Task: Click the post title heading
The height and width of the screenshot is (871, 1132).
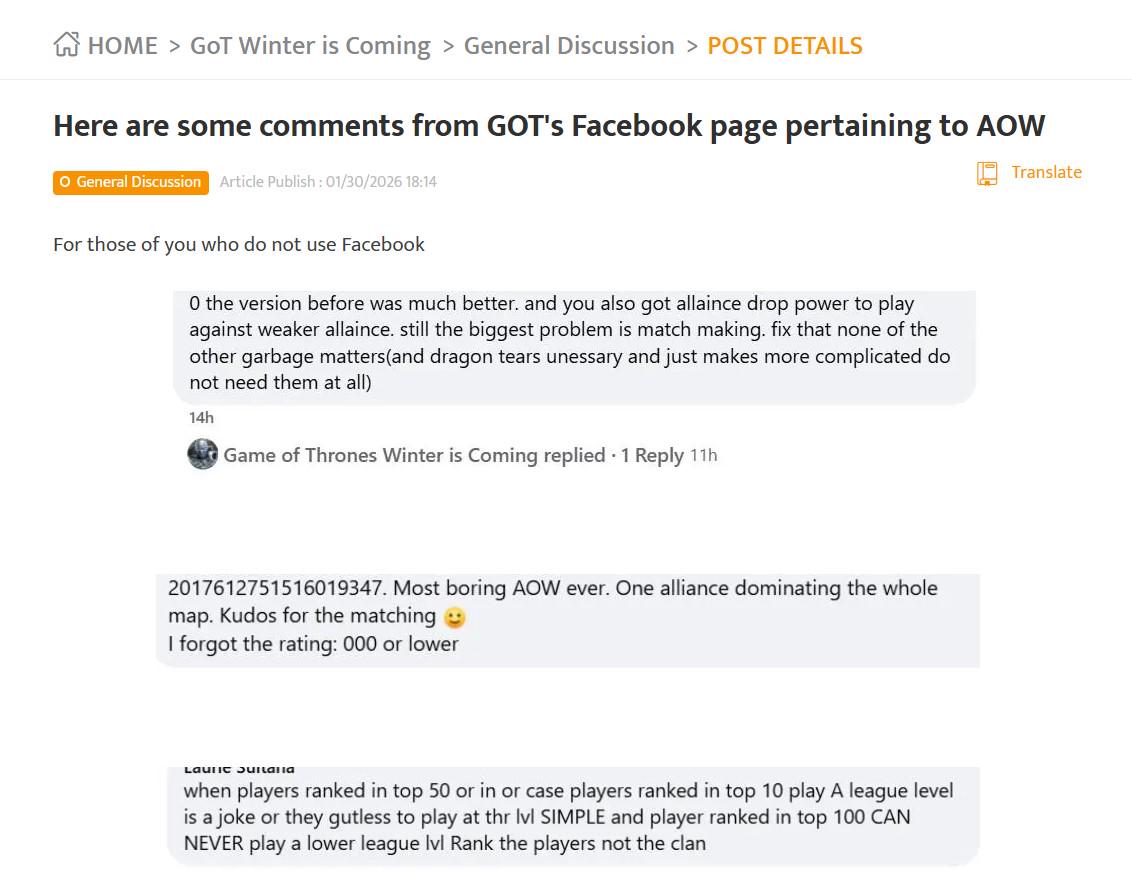Action: (x=548, y=126)
